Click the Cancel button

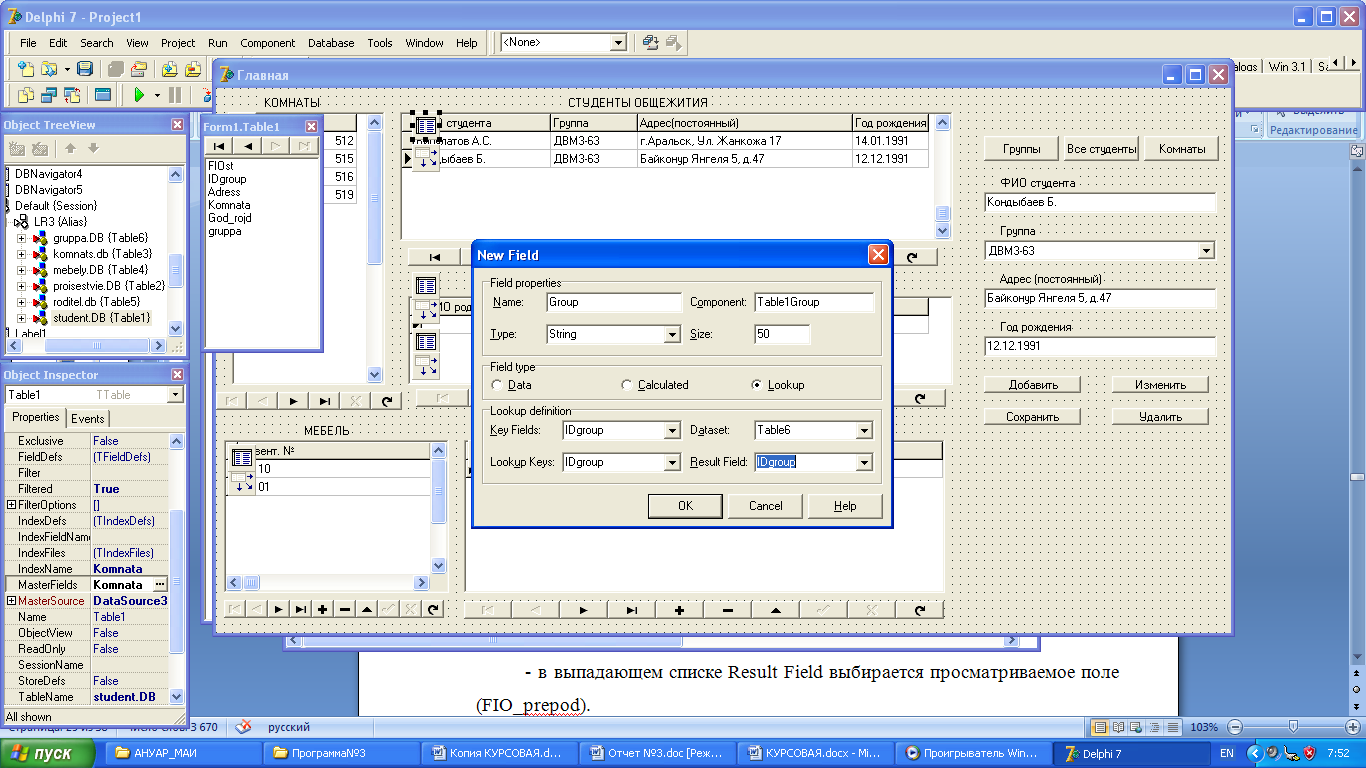click(765, 506)
